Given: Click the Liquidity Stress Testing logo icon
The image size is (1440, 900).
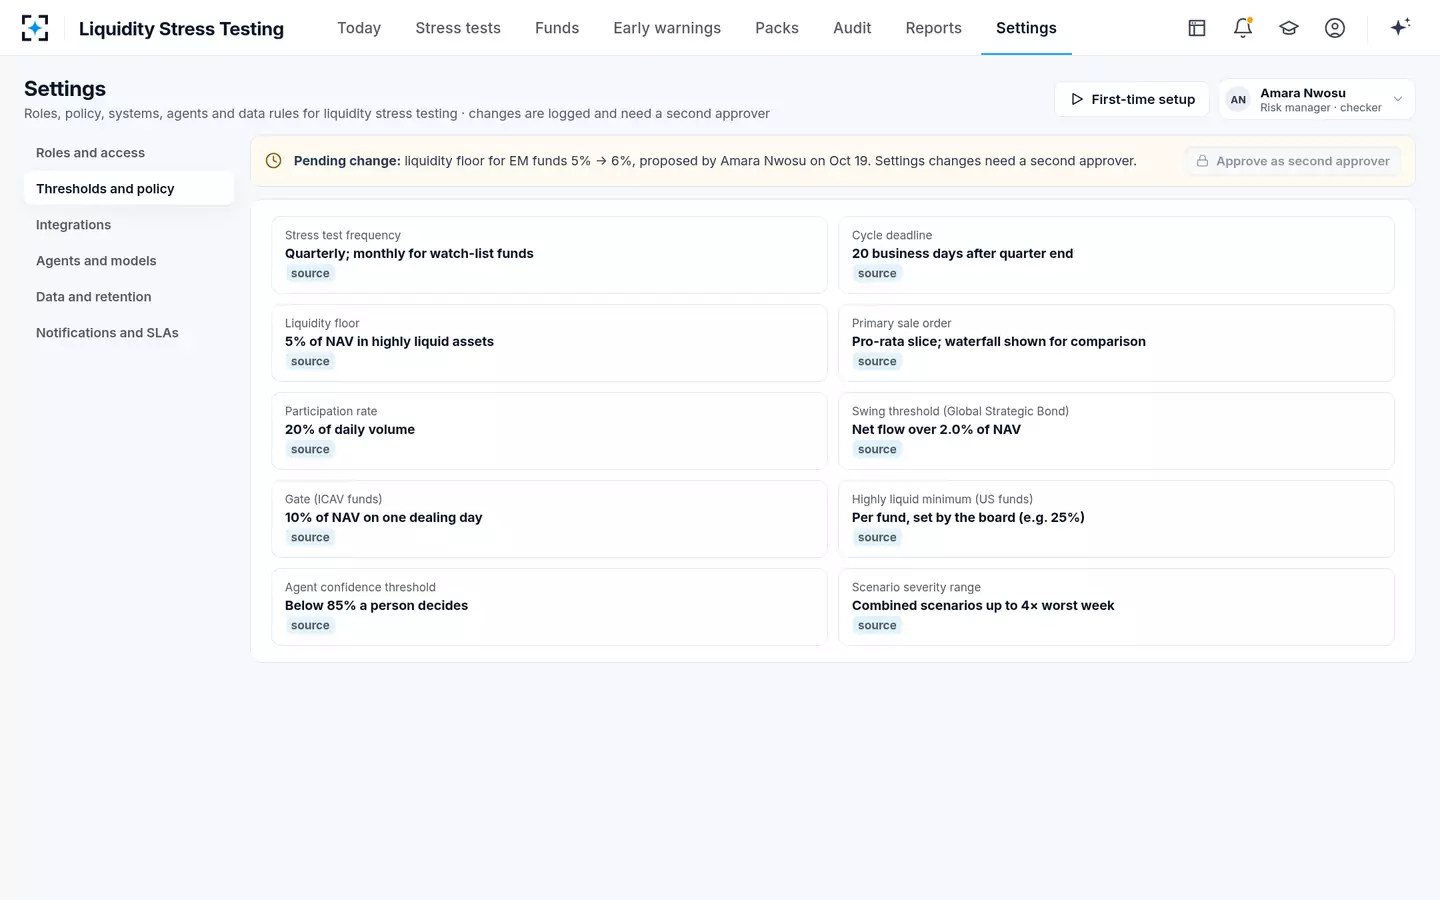Looking at the screenshot, I should pos(35,28).
